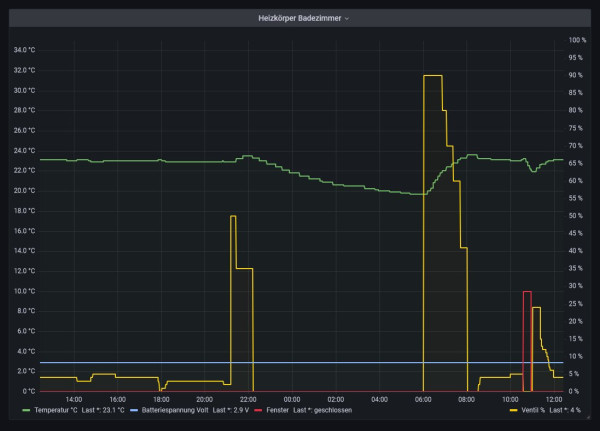Click the red Fenster legend color marker
Viewport: 600px width, 431px height.
259,410
